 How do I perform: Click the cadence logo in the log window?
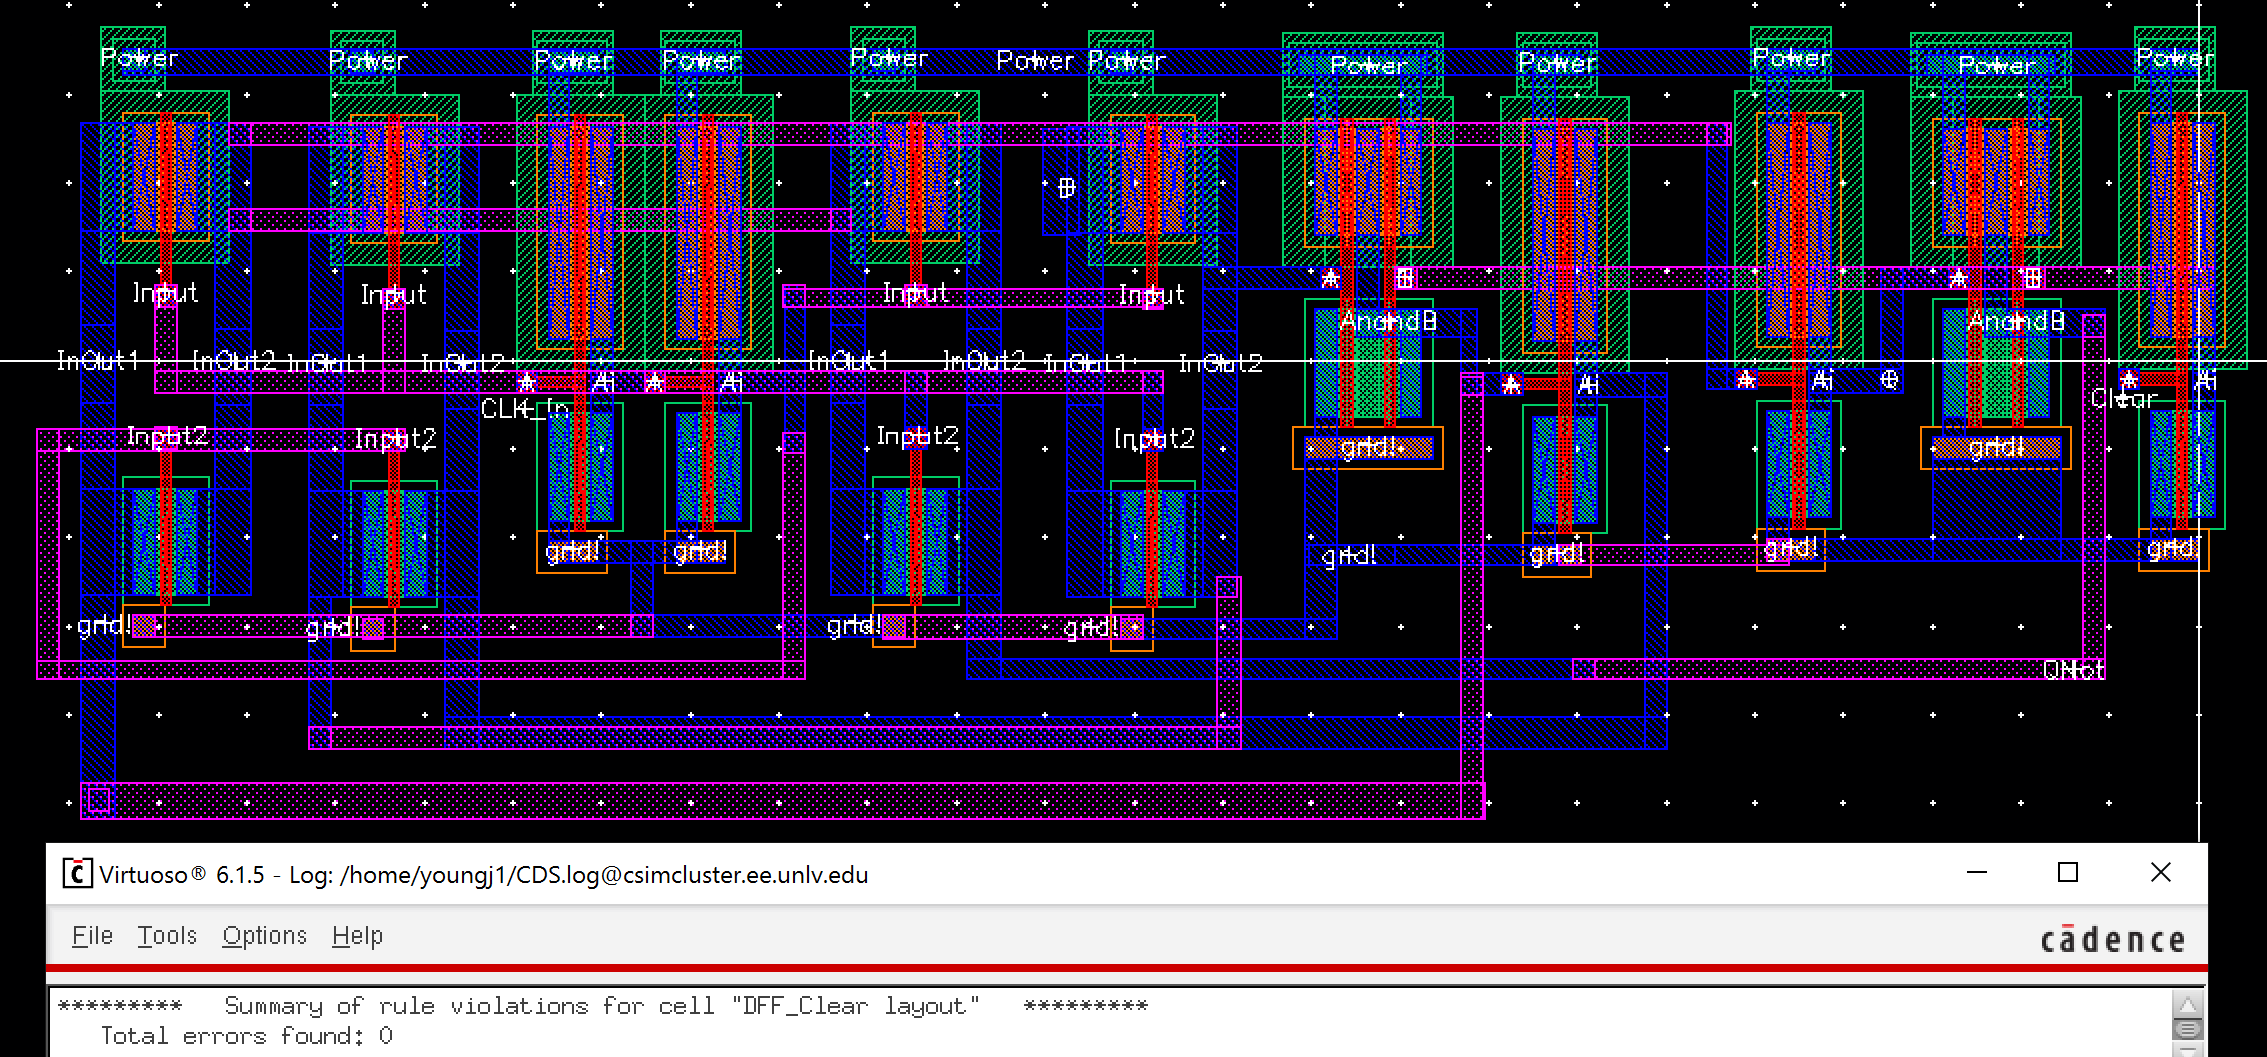pos(2112,939)
